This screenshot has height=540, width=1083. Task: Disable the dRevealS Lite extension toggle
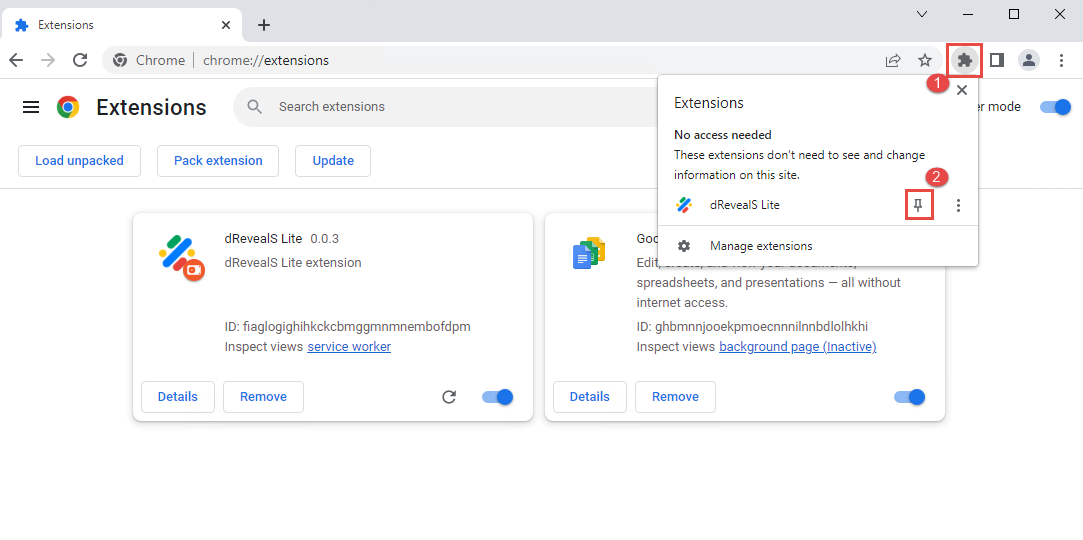[x=497, y=397]
